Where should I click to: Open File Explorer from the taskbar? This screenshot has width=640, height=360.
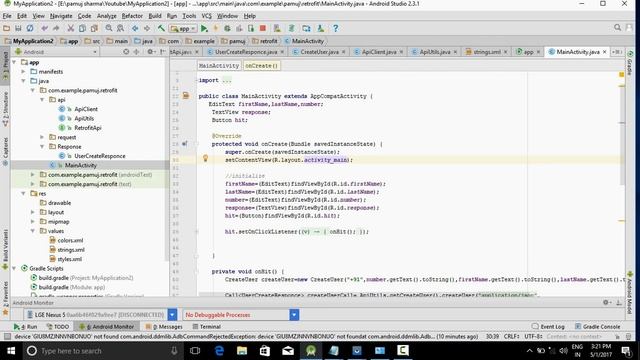coord(242,351)
